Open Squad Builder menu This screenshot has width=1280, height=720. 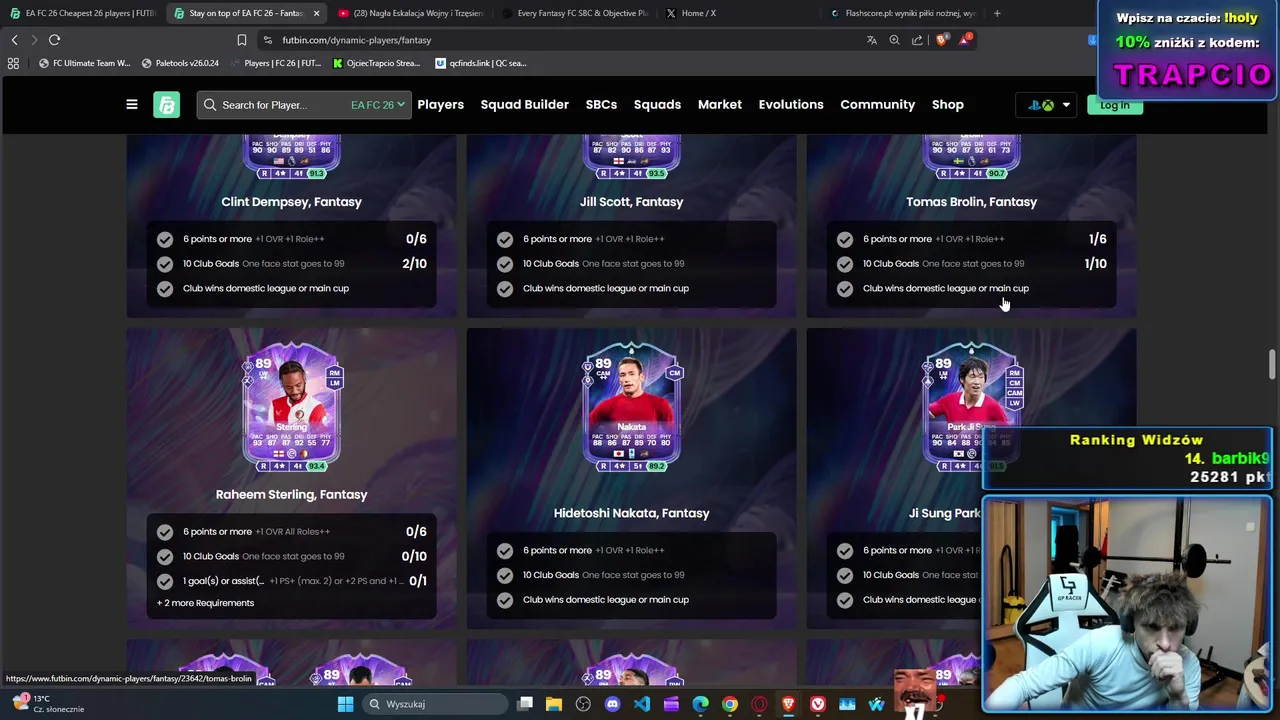pos(524,104)
